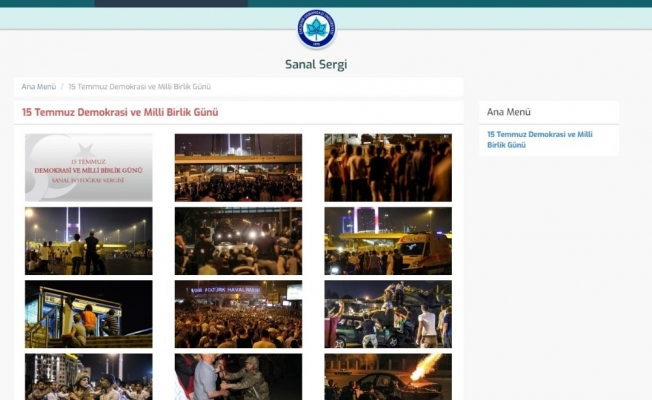This screenshot has height=400, width=652.
Task: Open photo of civilian confronting soldier
Action: pos(238,377)
